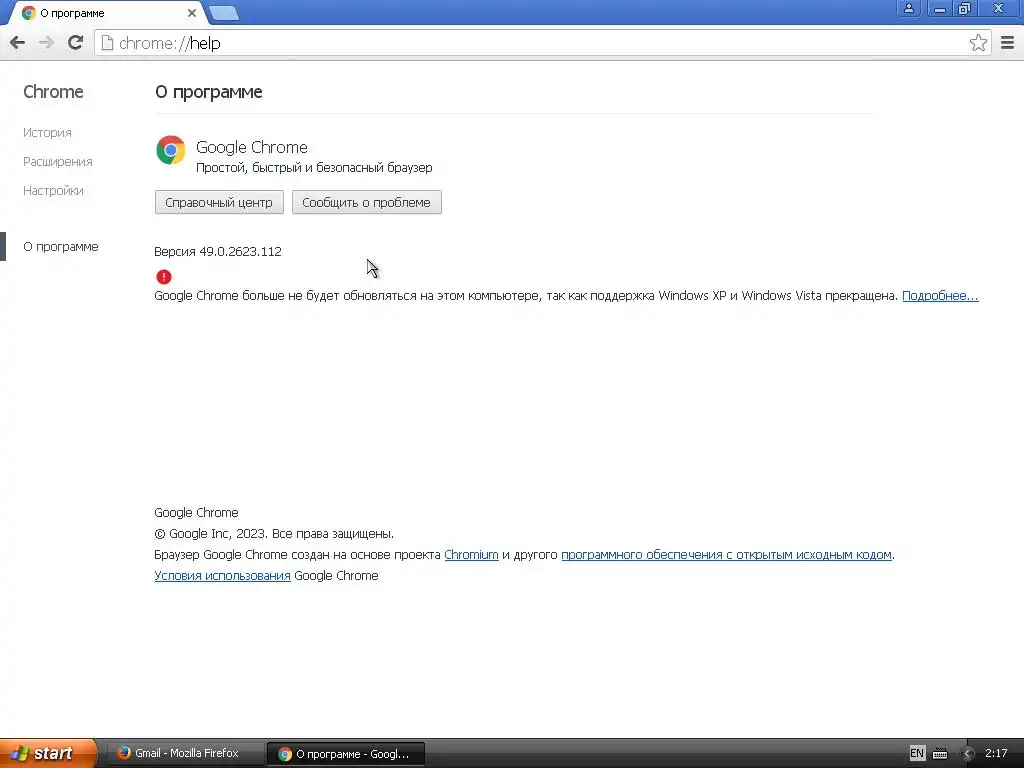1024x768 pixels.
Task: Click the new tab button
Action: click(x=225, y=13)
